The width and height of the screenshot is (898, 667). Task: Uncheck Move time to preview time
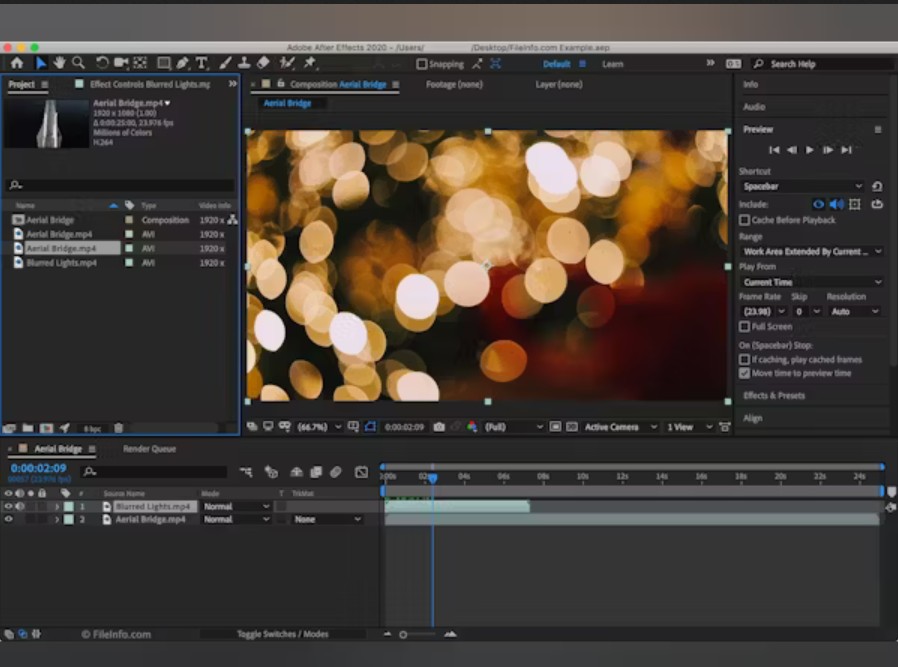[x=745, y=373]
